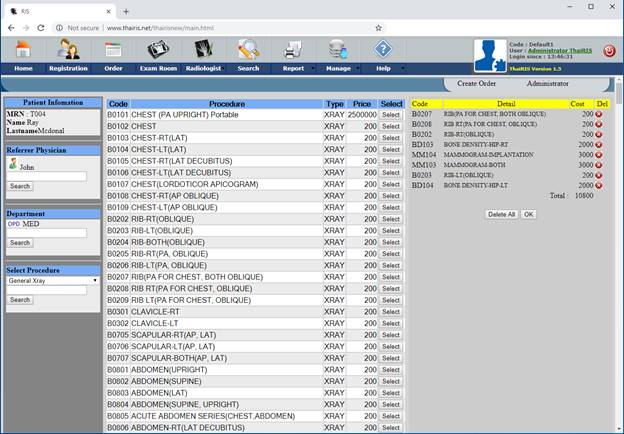Image resolution: width=624 pixels, height=434 pixels.
Task: Expand the General Xray procedure dropdown
Action: [52, 281]
